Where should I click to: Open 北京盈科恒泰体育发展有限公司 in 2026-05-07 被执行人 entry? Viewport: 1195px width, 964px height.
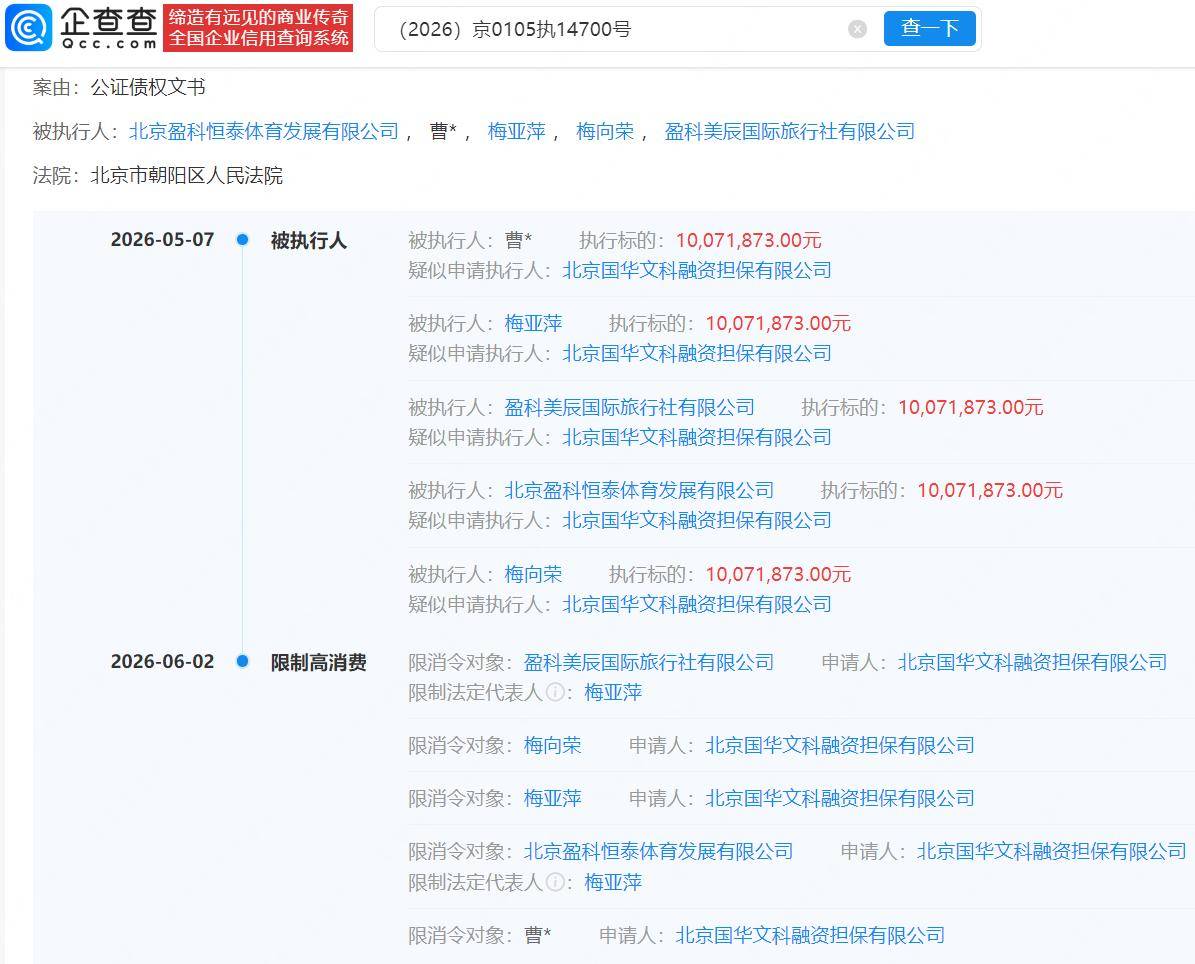pyautogui.click(x=639, y=490)
